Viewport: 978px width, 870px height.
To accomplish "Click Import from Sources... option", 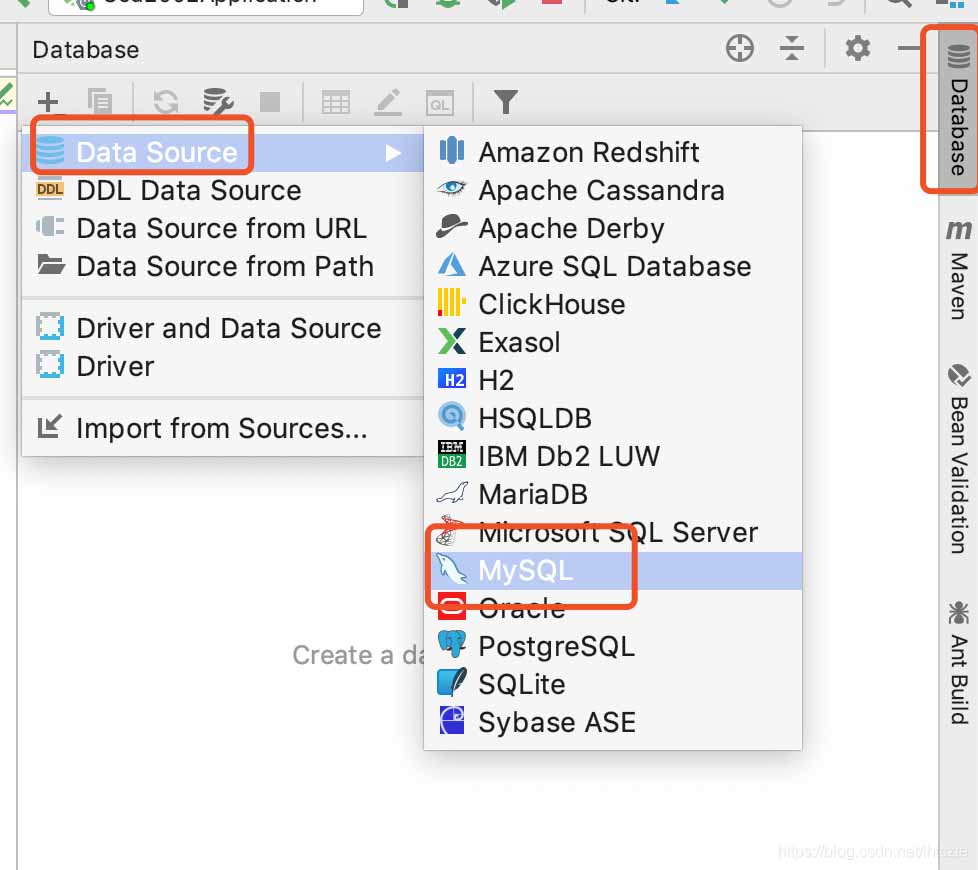I will tap(223, 428).
